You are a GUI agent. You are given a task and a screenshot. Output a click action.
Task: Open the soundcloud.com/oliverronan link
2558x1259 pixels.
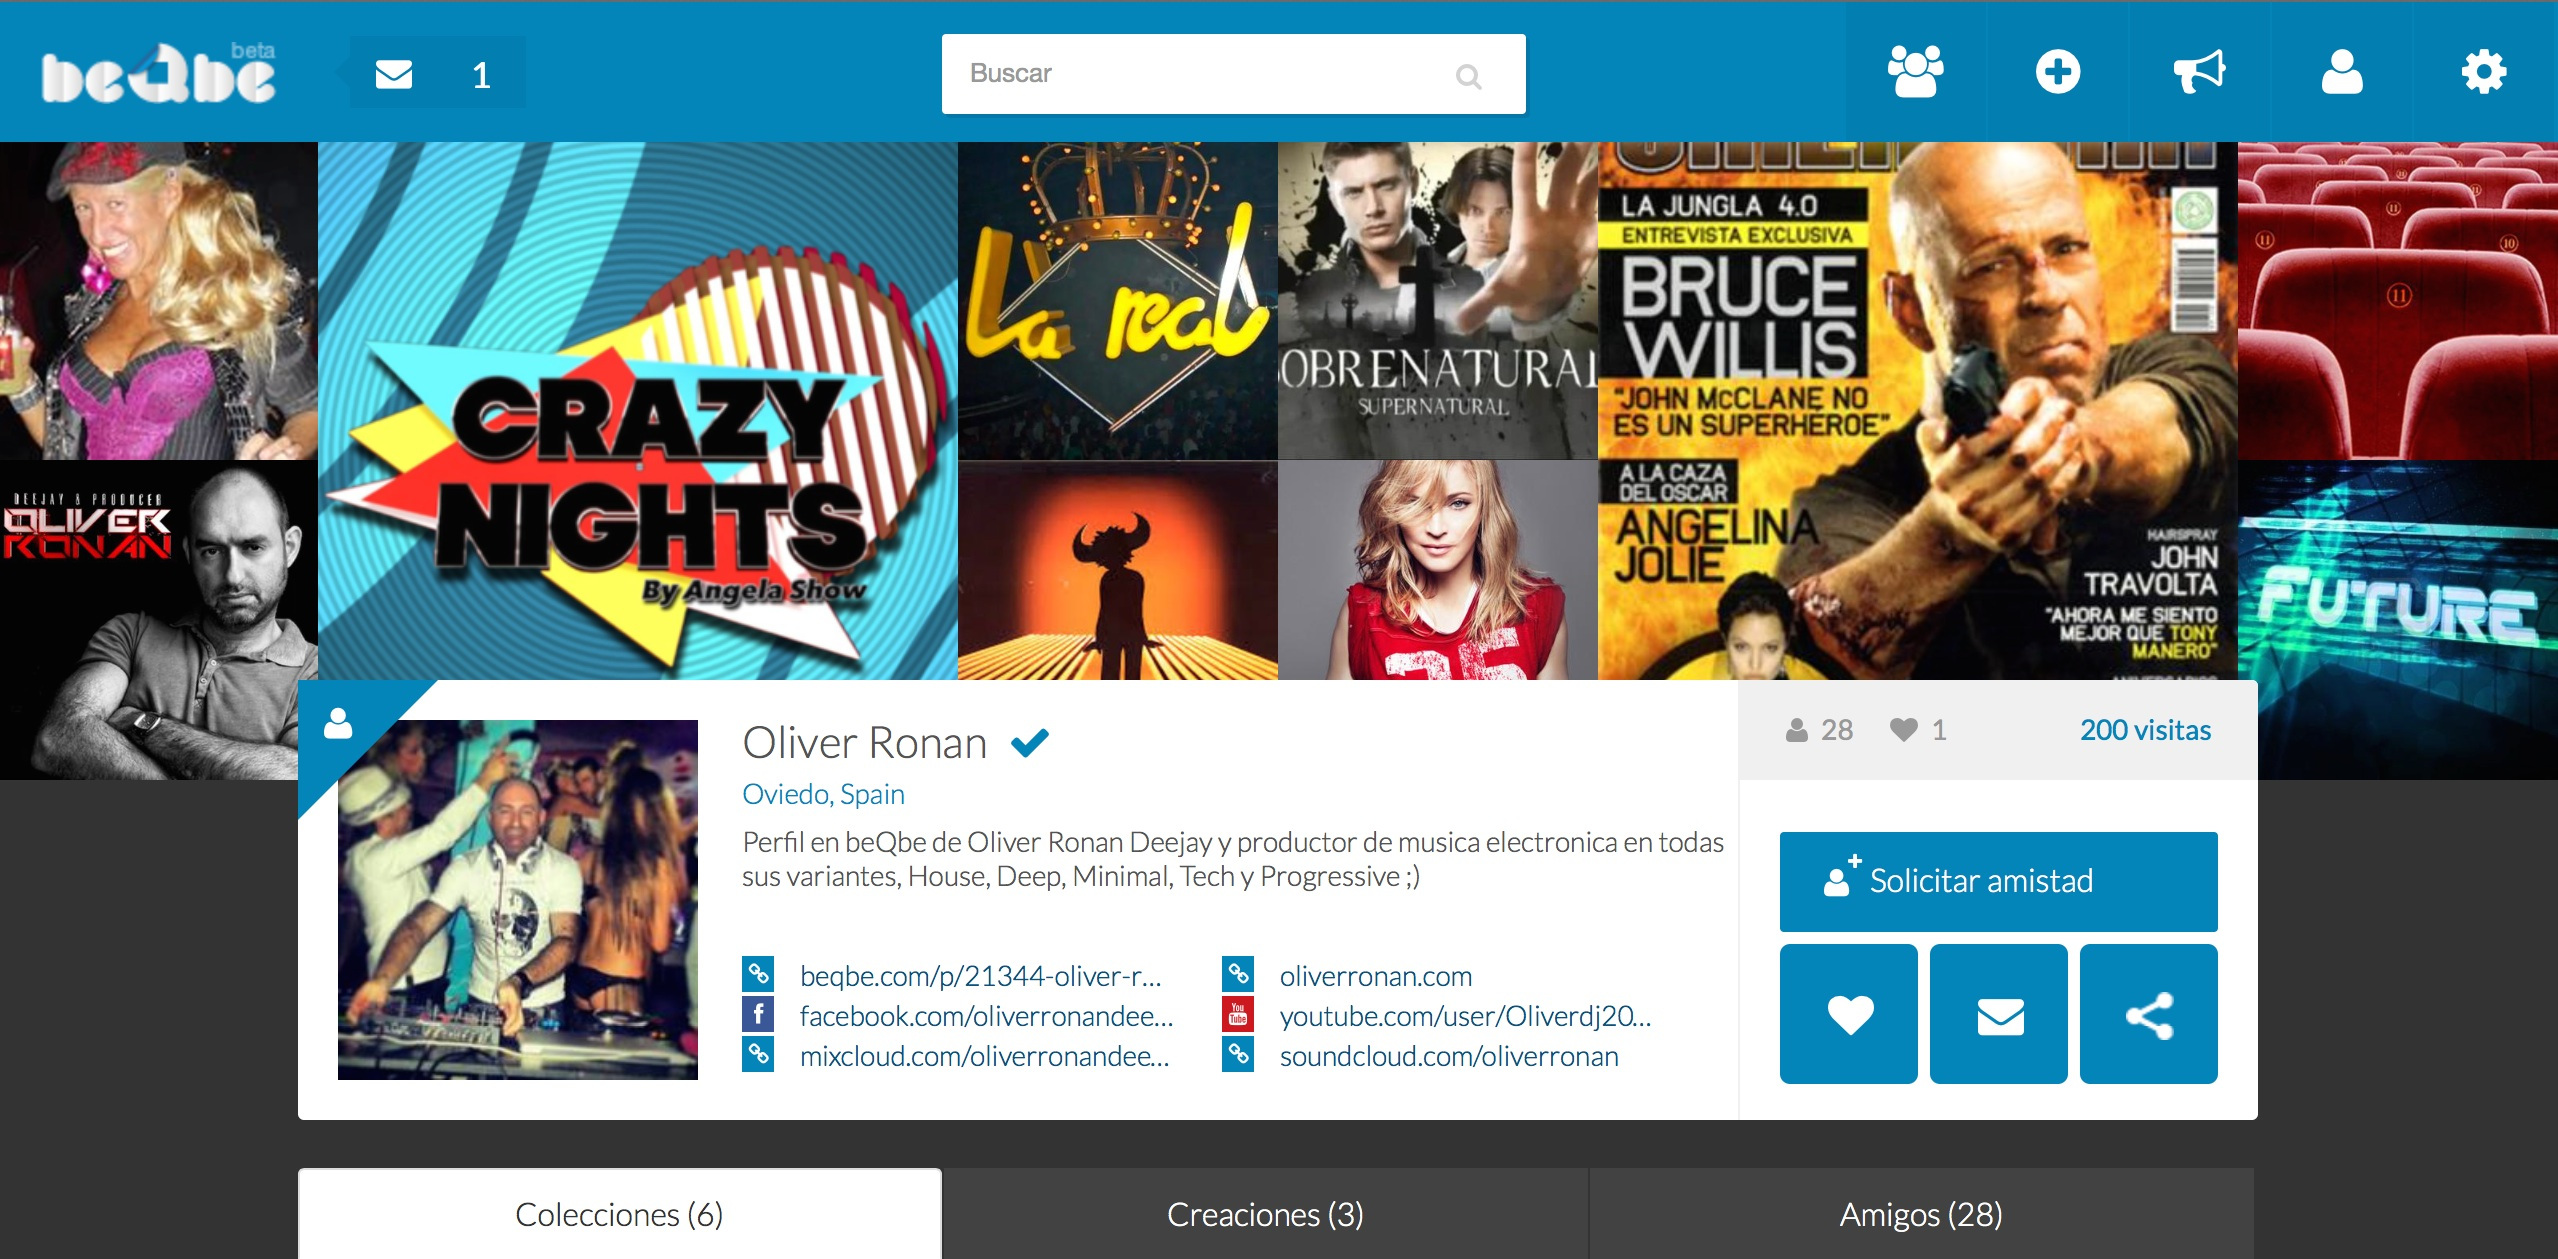coord(1449,1056)
